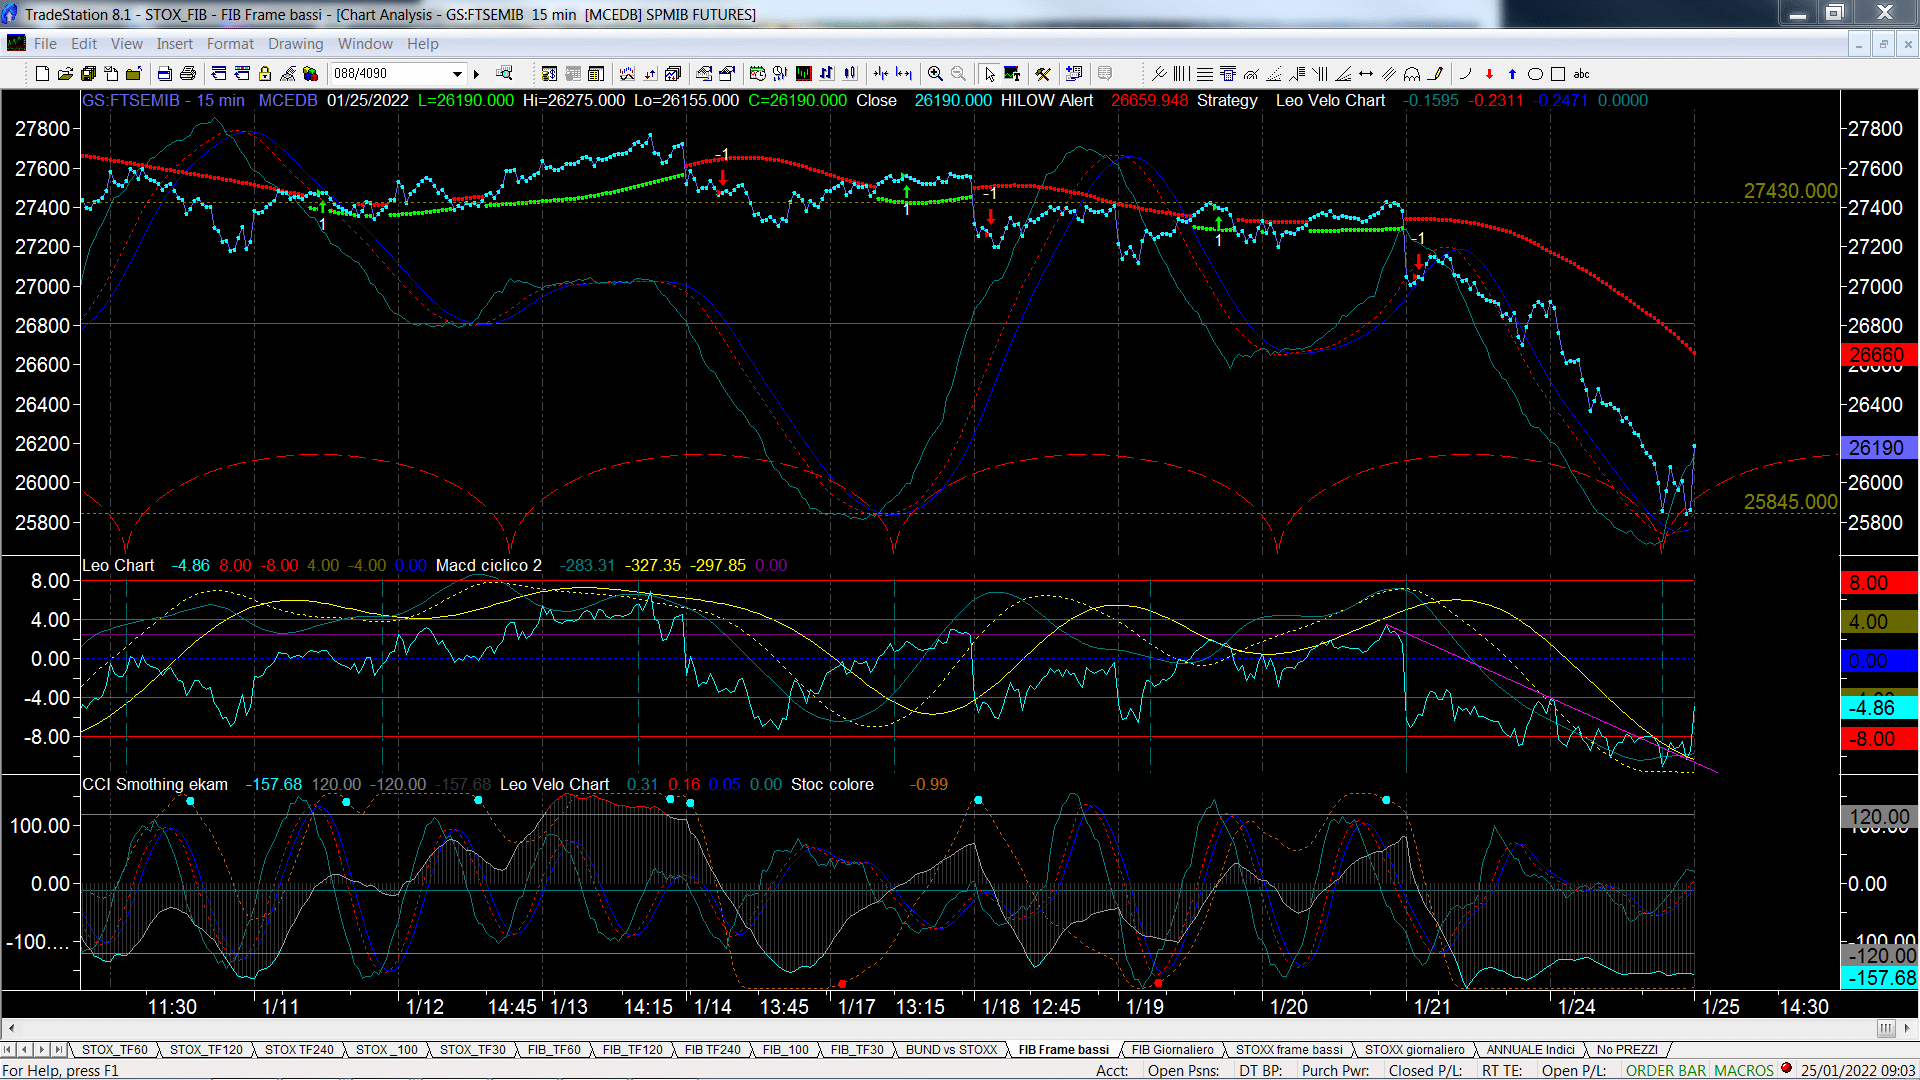
Task: Open the View menu
Action: (127, 44)
